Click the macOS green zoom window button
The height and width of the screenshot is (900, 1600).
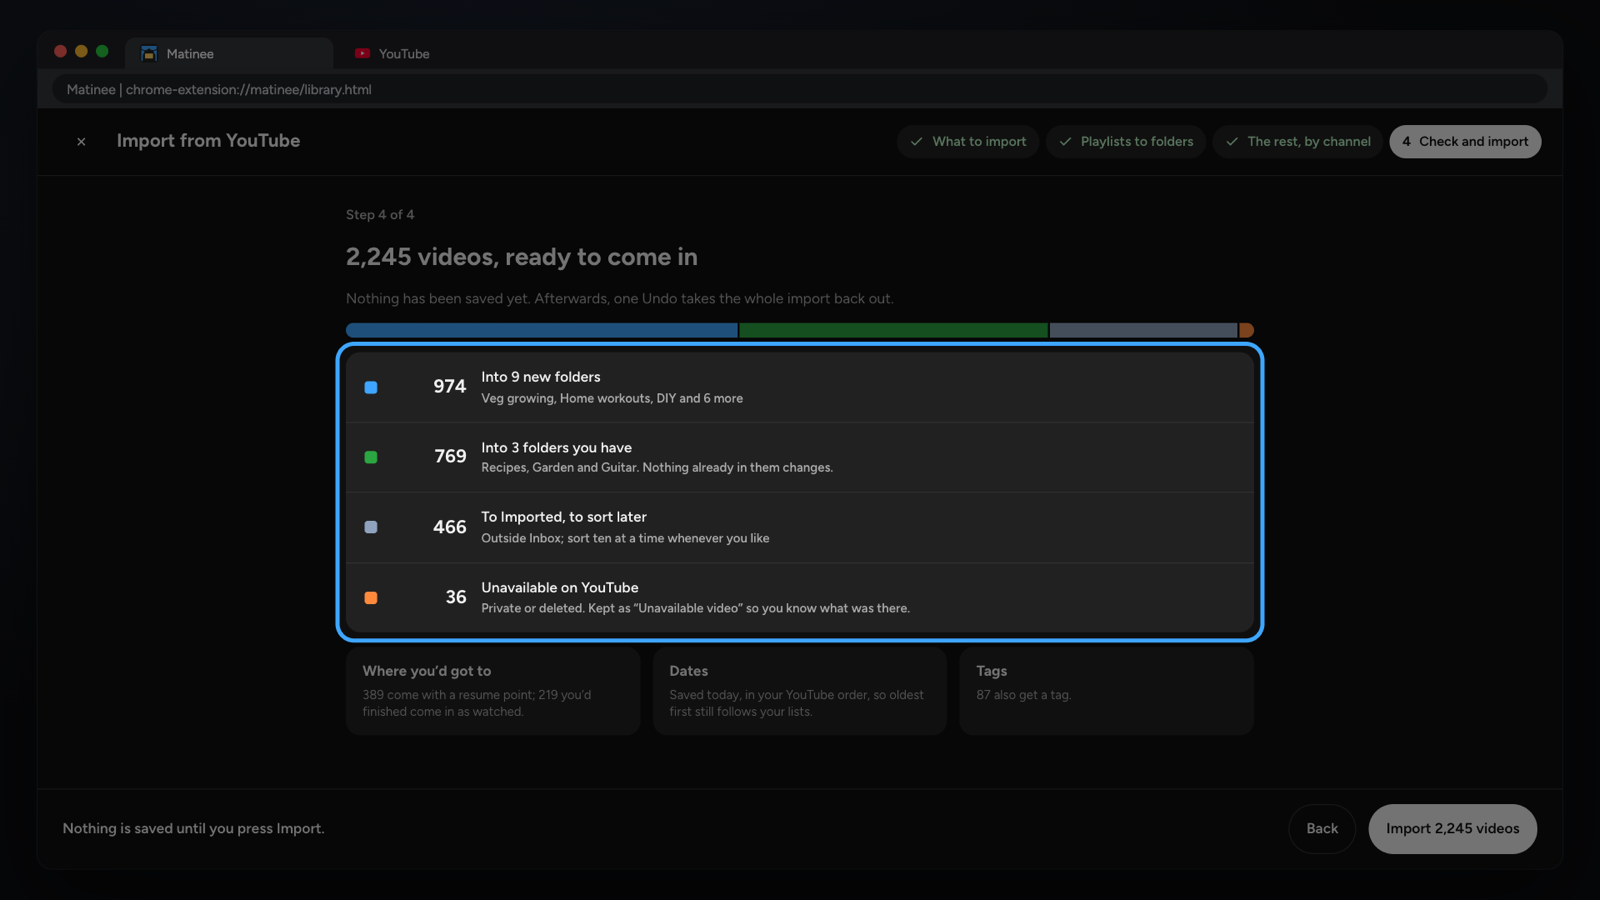click(x=102, y=51)
